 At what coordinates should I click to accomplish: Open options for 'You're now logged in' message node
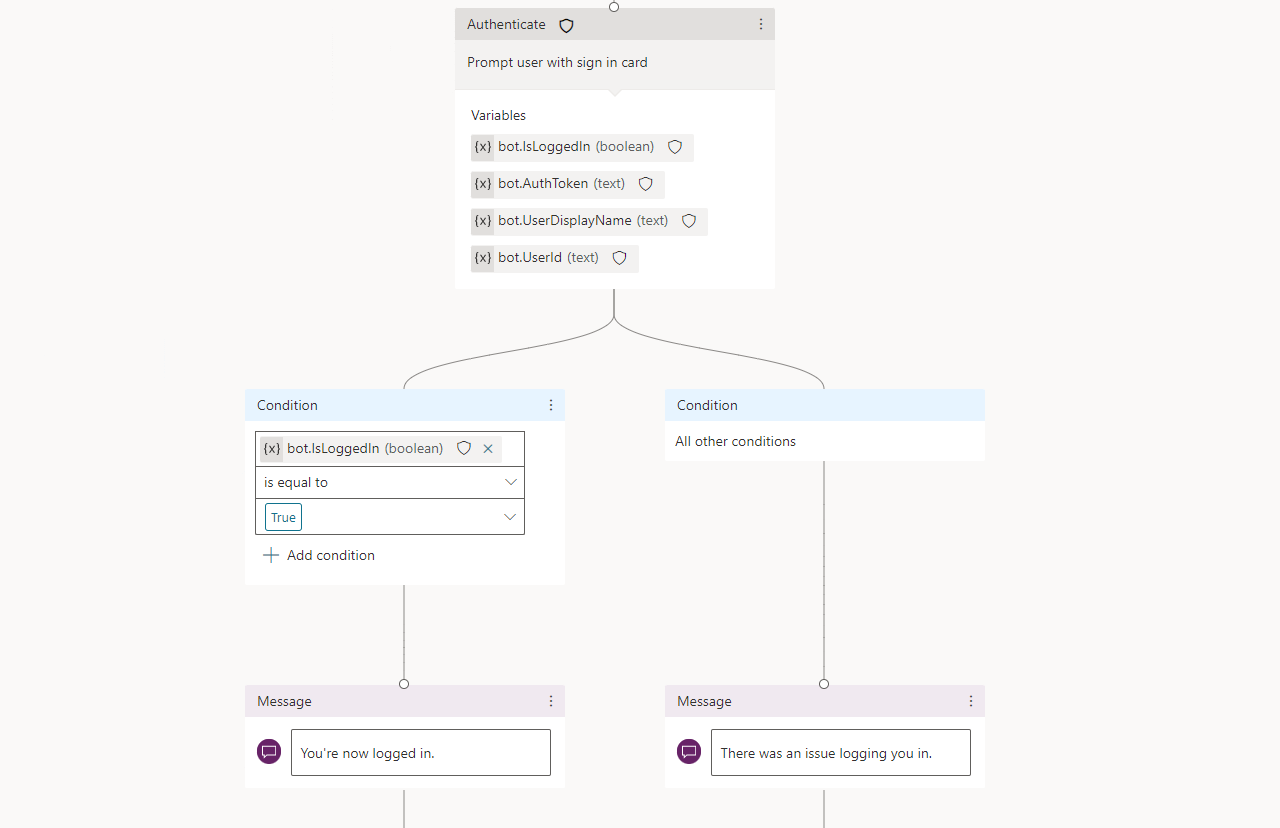coord(550,701)
